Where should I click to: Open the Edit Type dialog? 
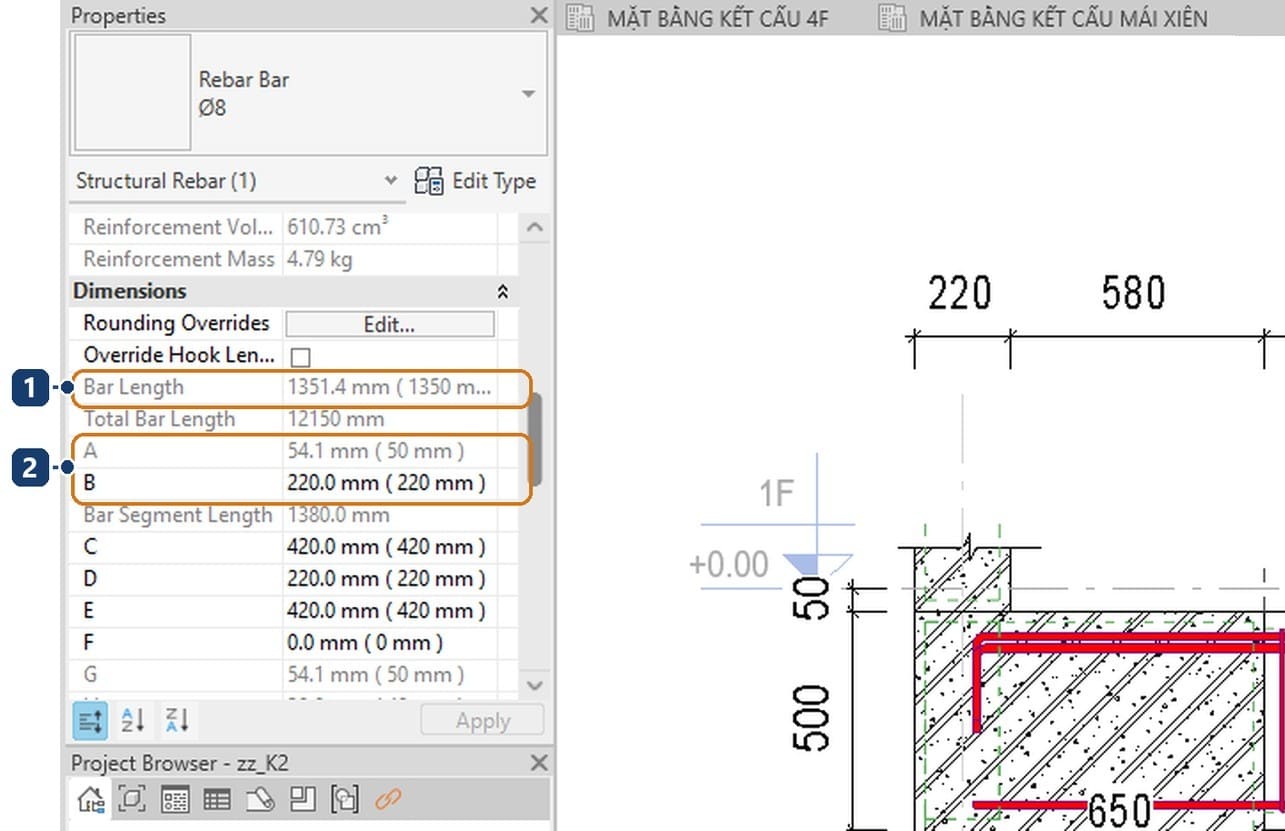475,181
